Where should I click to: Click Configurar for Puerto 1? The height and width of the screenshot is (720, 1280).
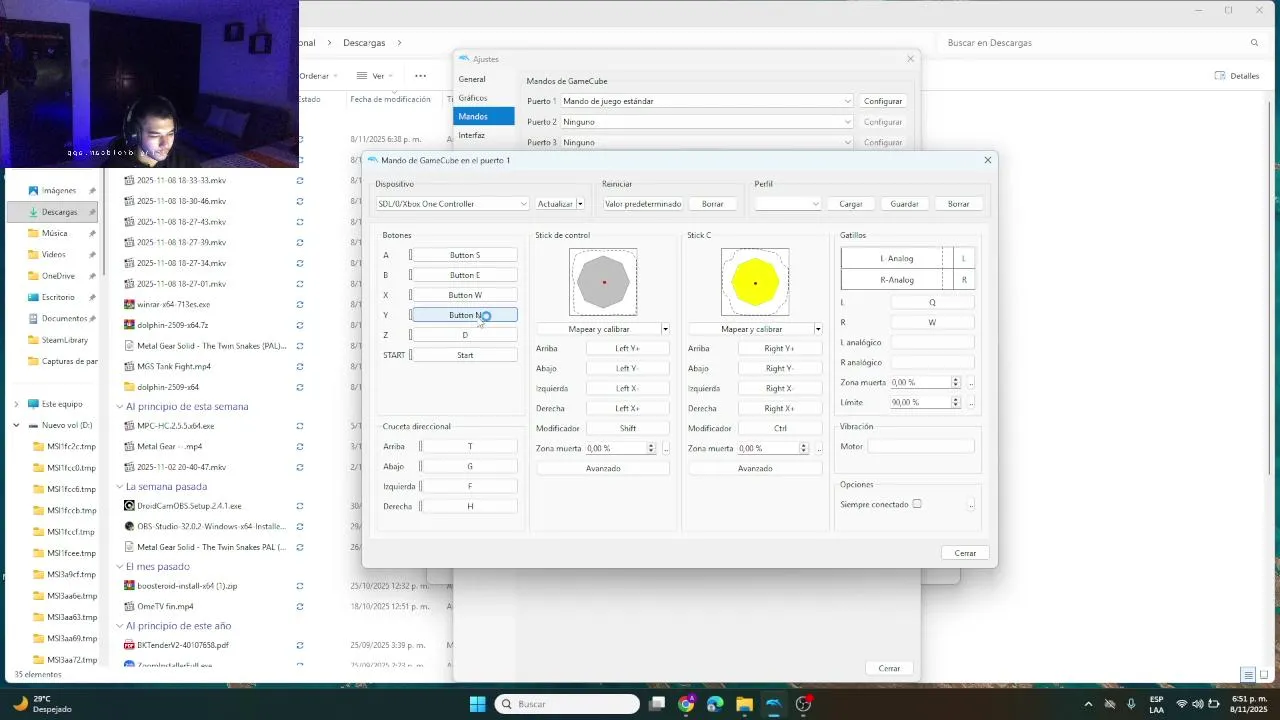[883, 101]
